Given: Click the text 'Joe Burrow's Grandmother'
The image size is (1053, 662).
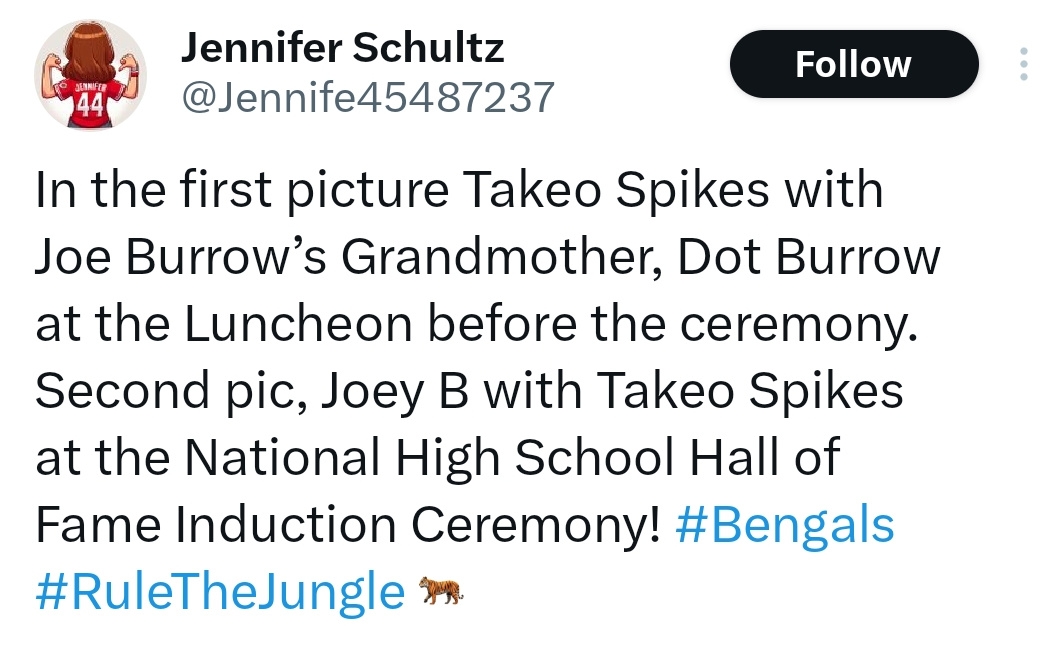Looking at the screenshot, I should [349, 258].
